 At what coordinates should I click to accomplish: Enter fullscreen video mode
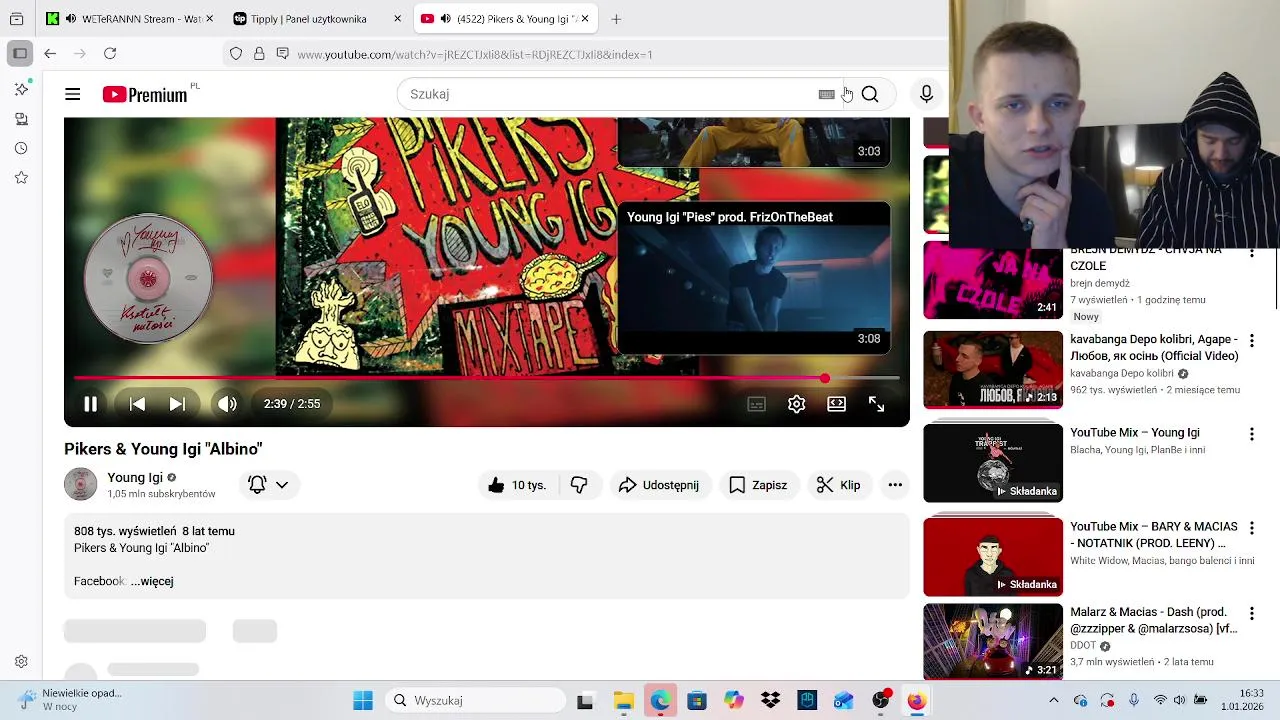coord(876,404)
